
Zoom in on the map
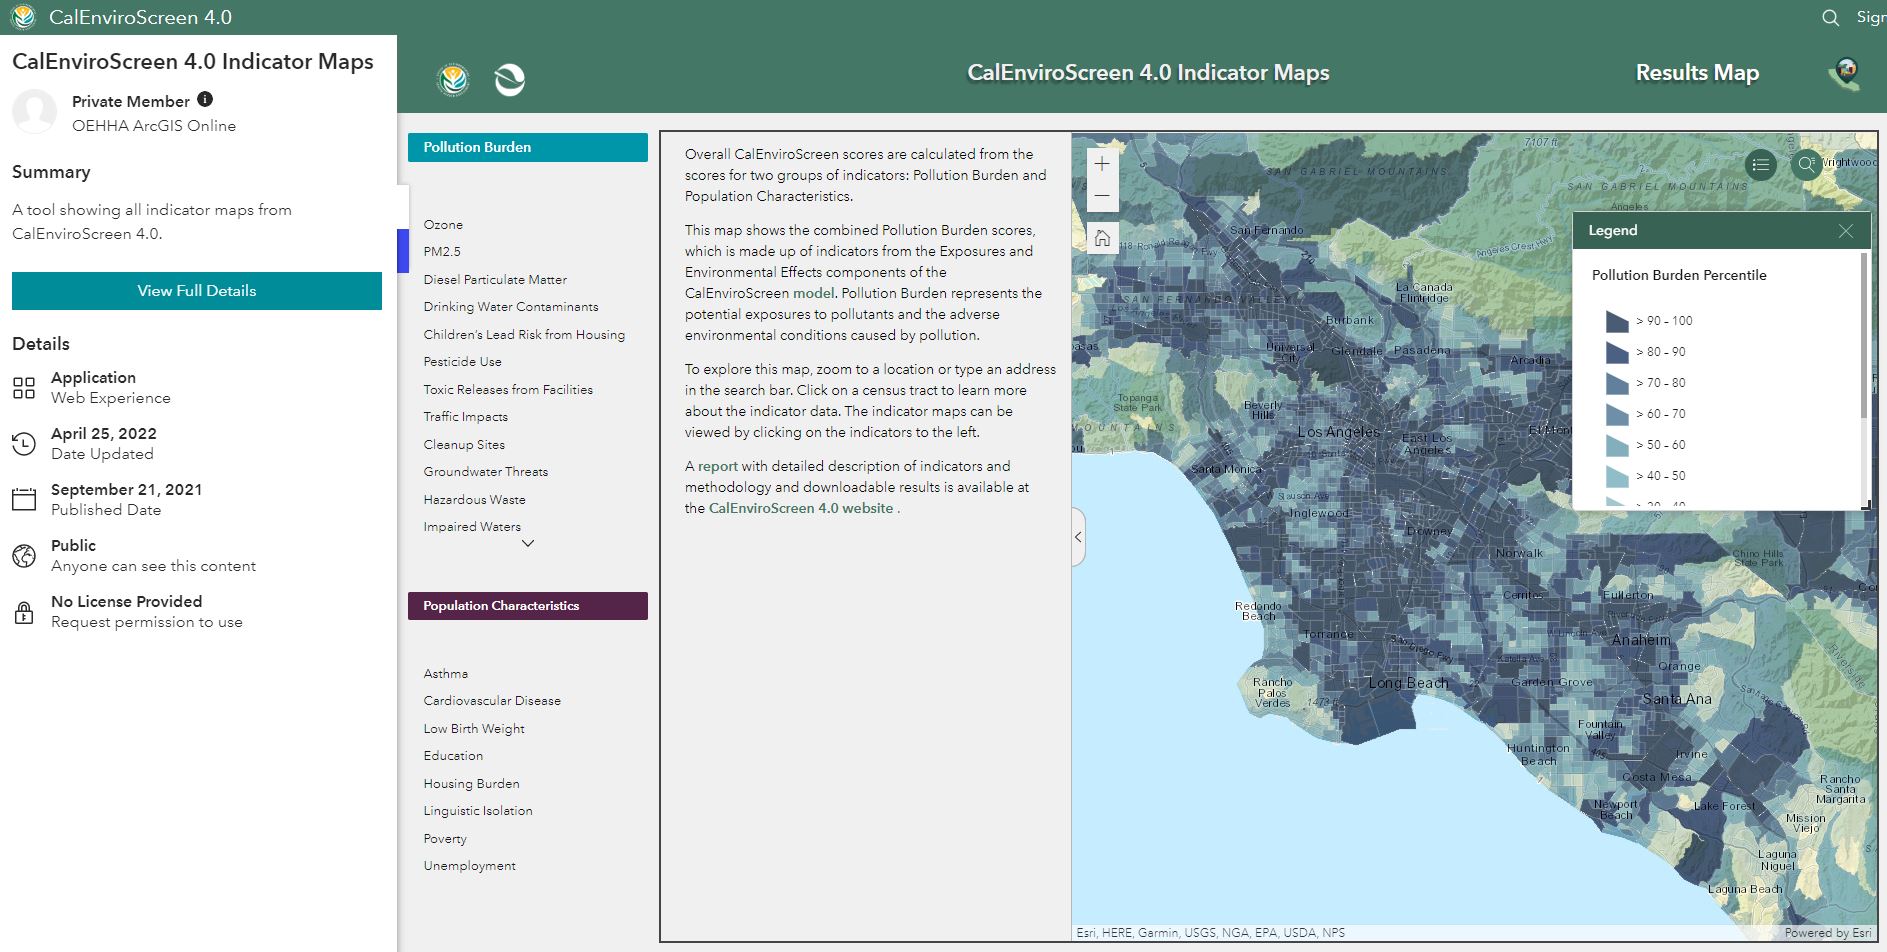tap(1101, 164)
